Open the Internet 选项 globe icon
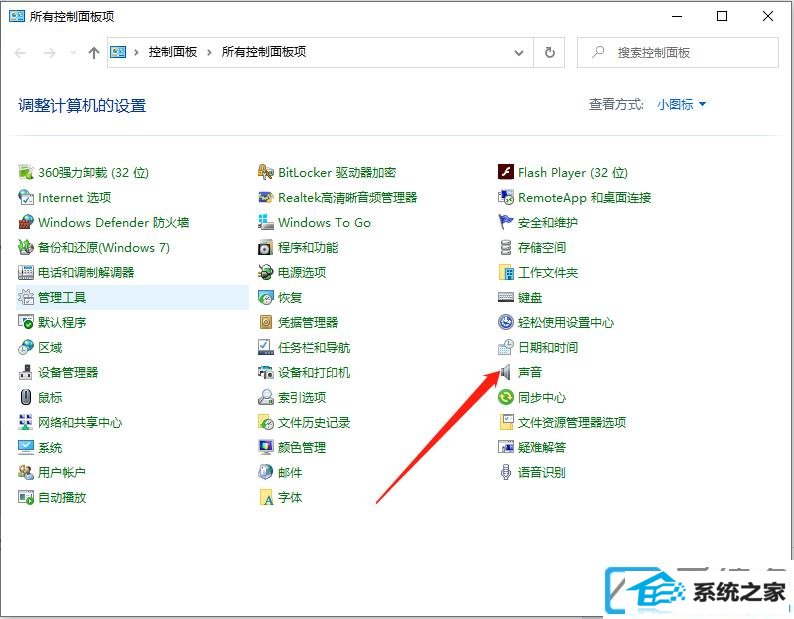 point(25,197)
